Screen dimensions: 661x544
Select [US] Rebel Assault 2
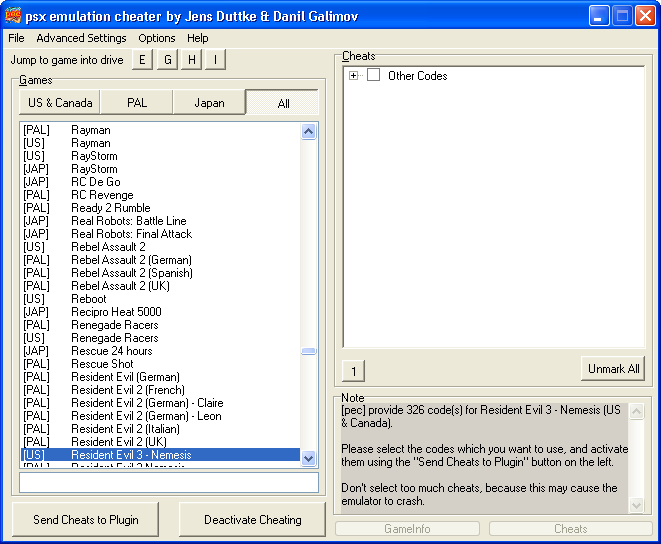point(161,247)
